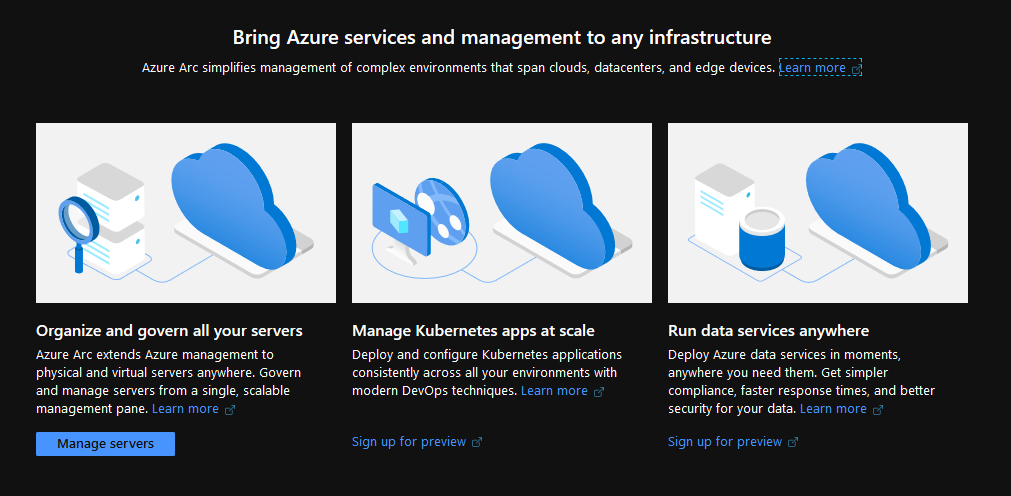Click external link icon after data services Learn more
1011x496 pixels.
pyautogui.click(x=878, y=410)
